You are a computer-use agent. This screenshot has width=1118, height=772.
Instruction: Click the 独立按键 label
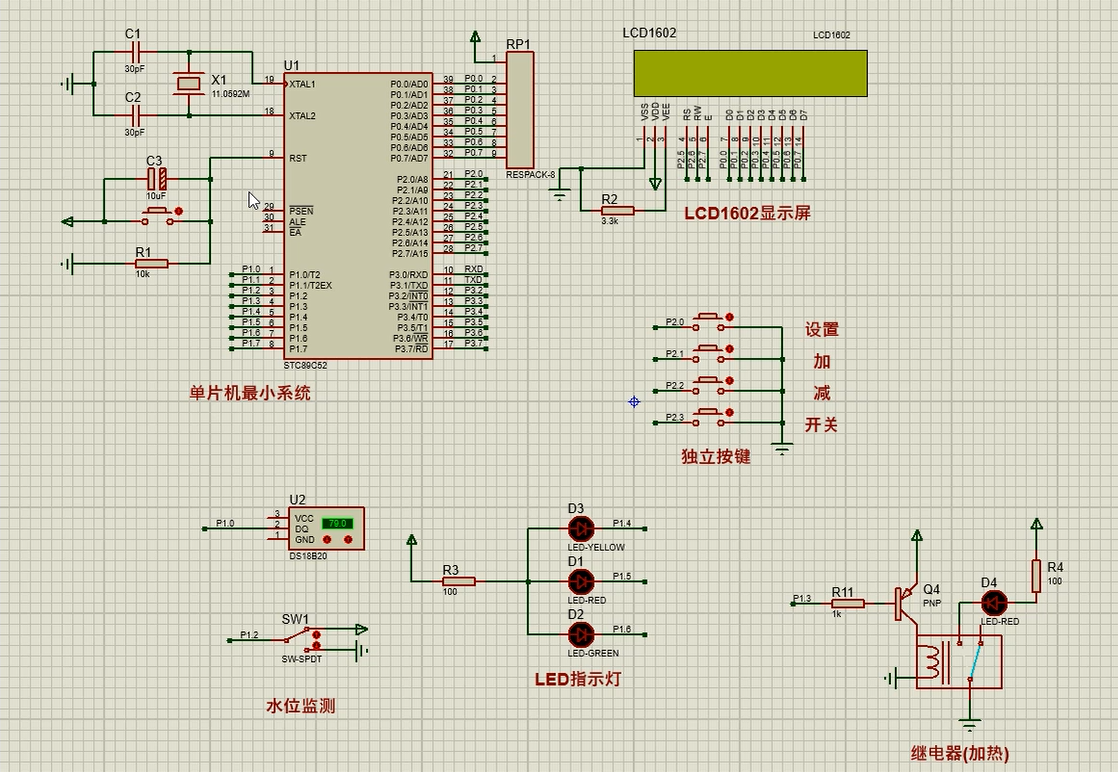click(x=716, y=456)
